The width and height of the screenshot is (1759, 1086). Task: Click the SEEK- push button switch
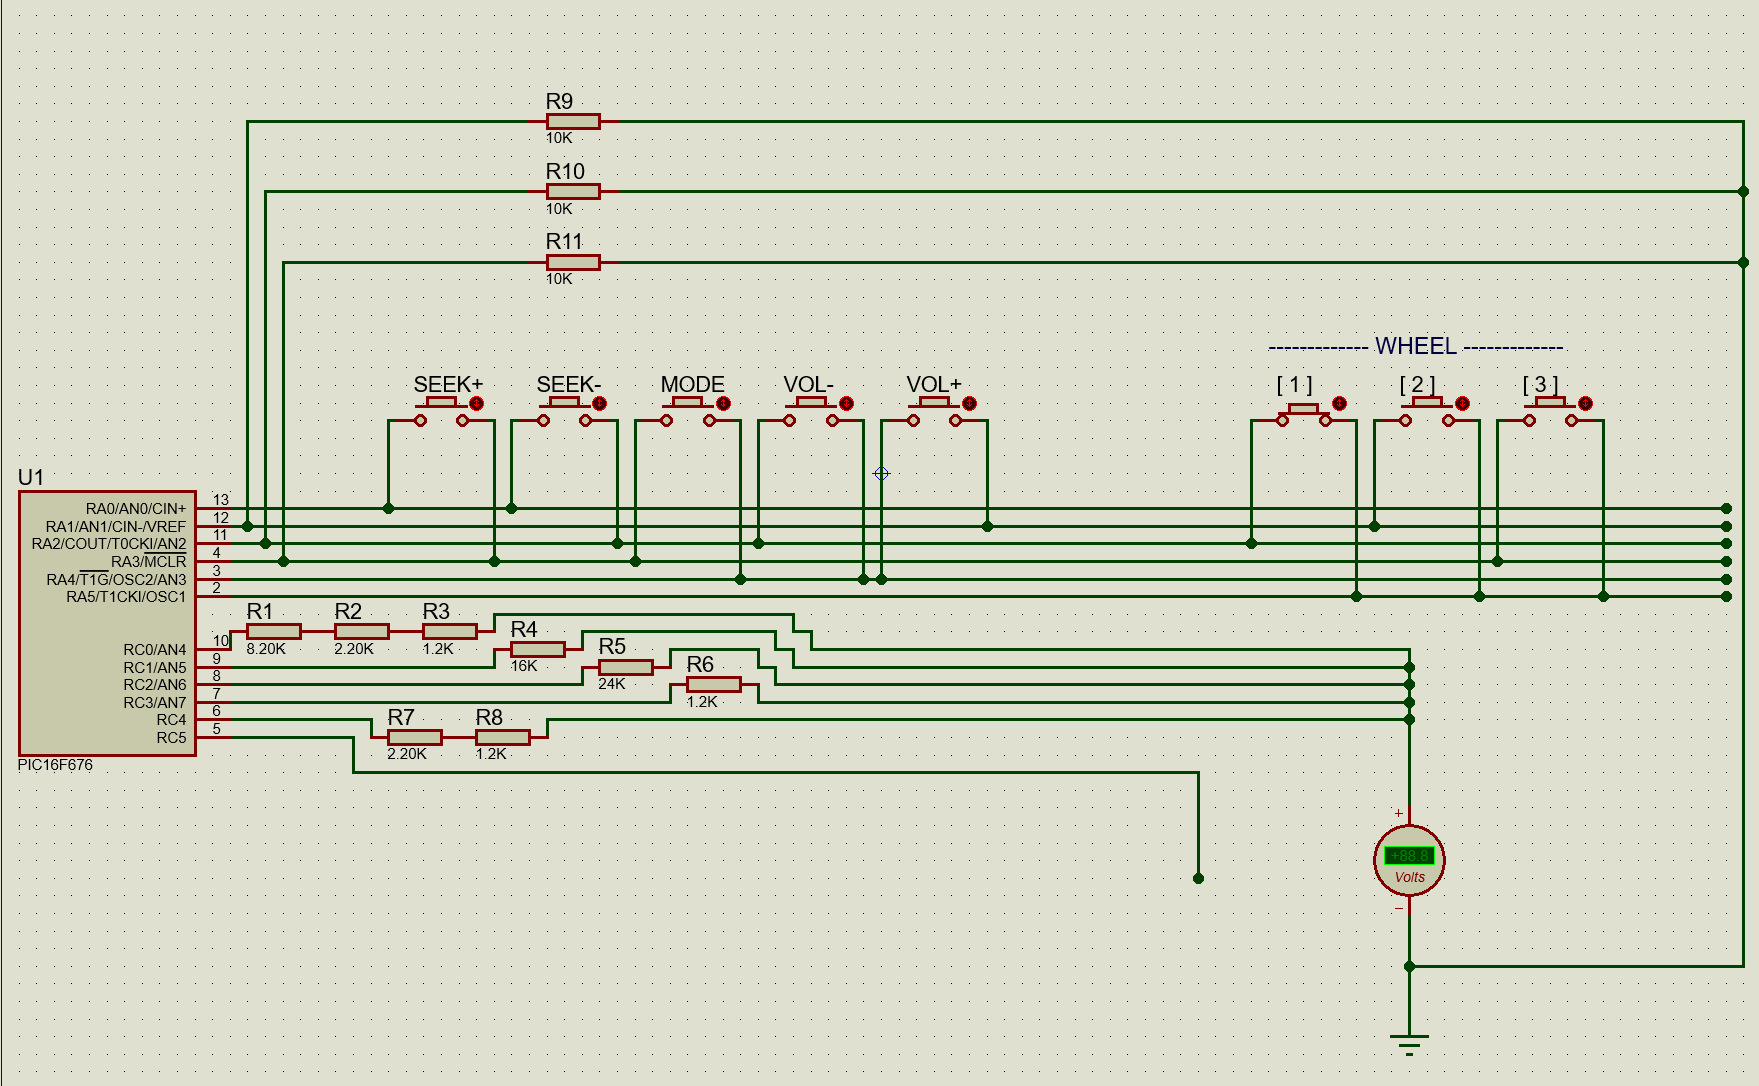[x=564, y=411]
